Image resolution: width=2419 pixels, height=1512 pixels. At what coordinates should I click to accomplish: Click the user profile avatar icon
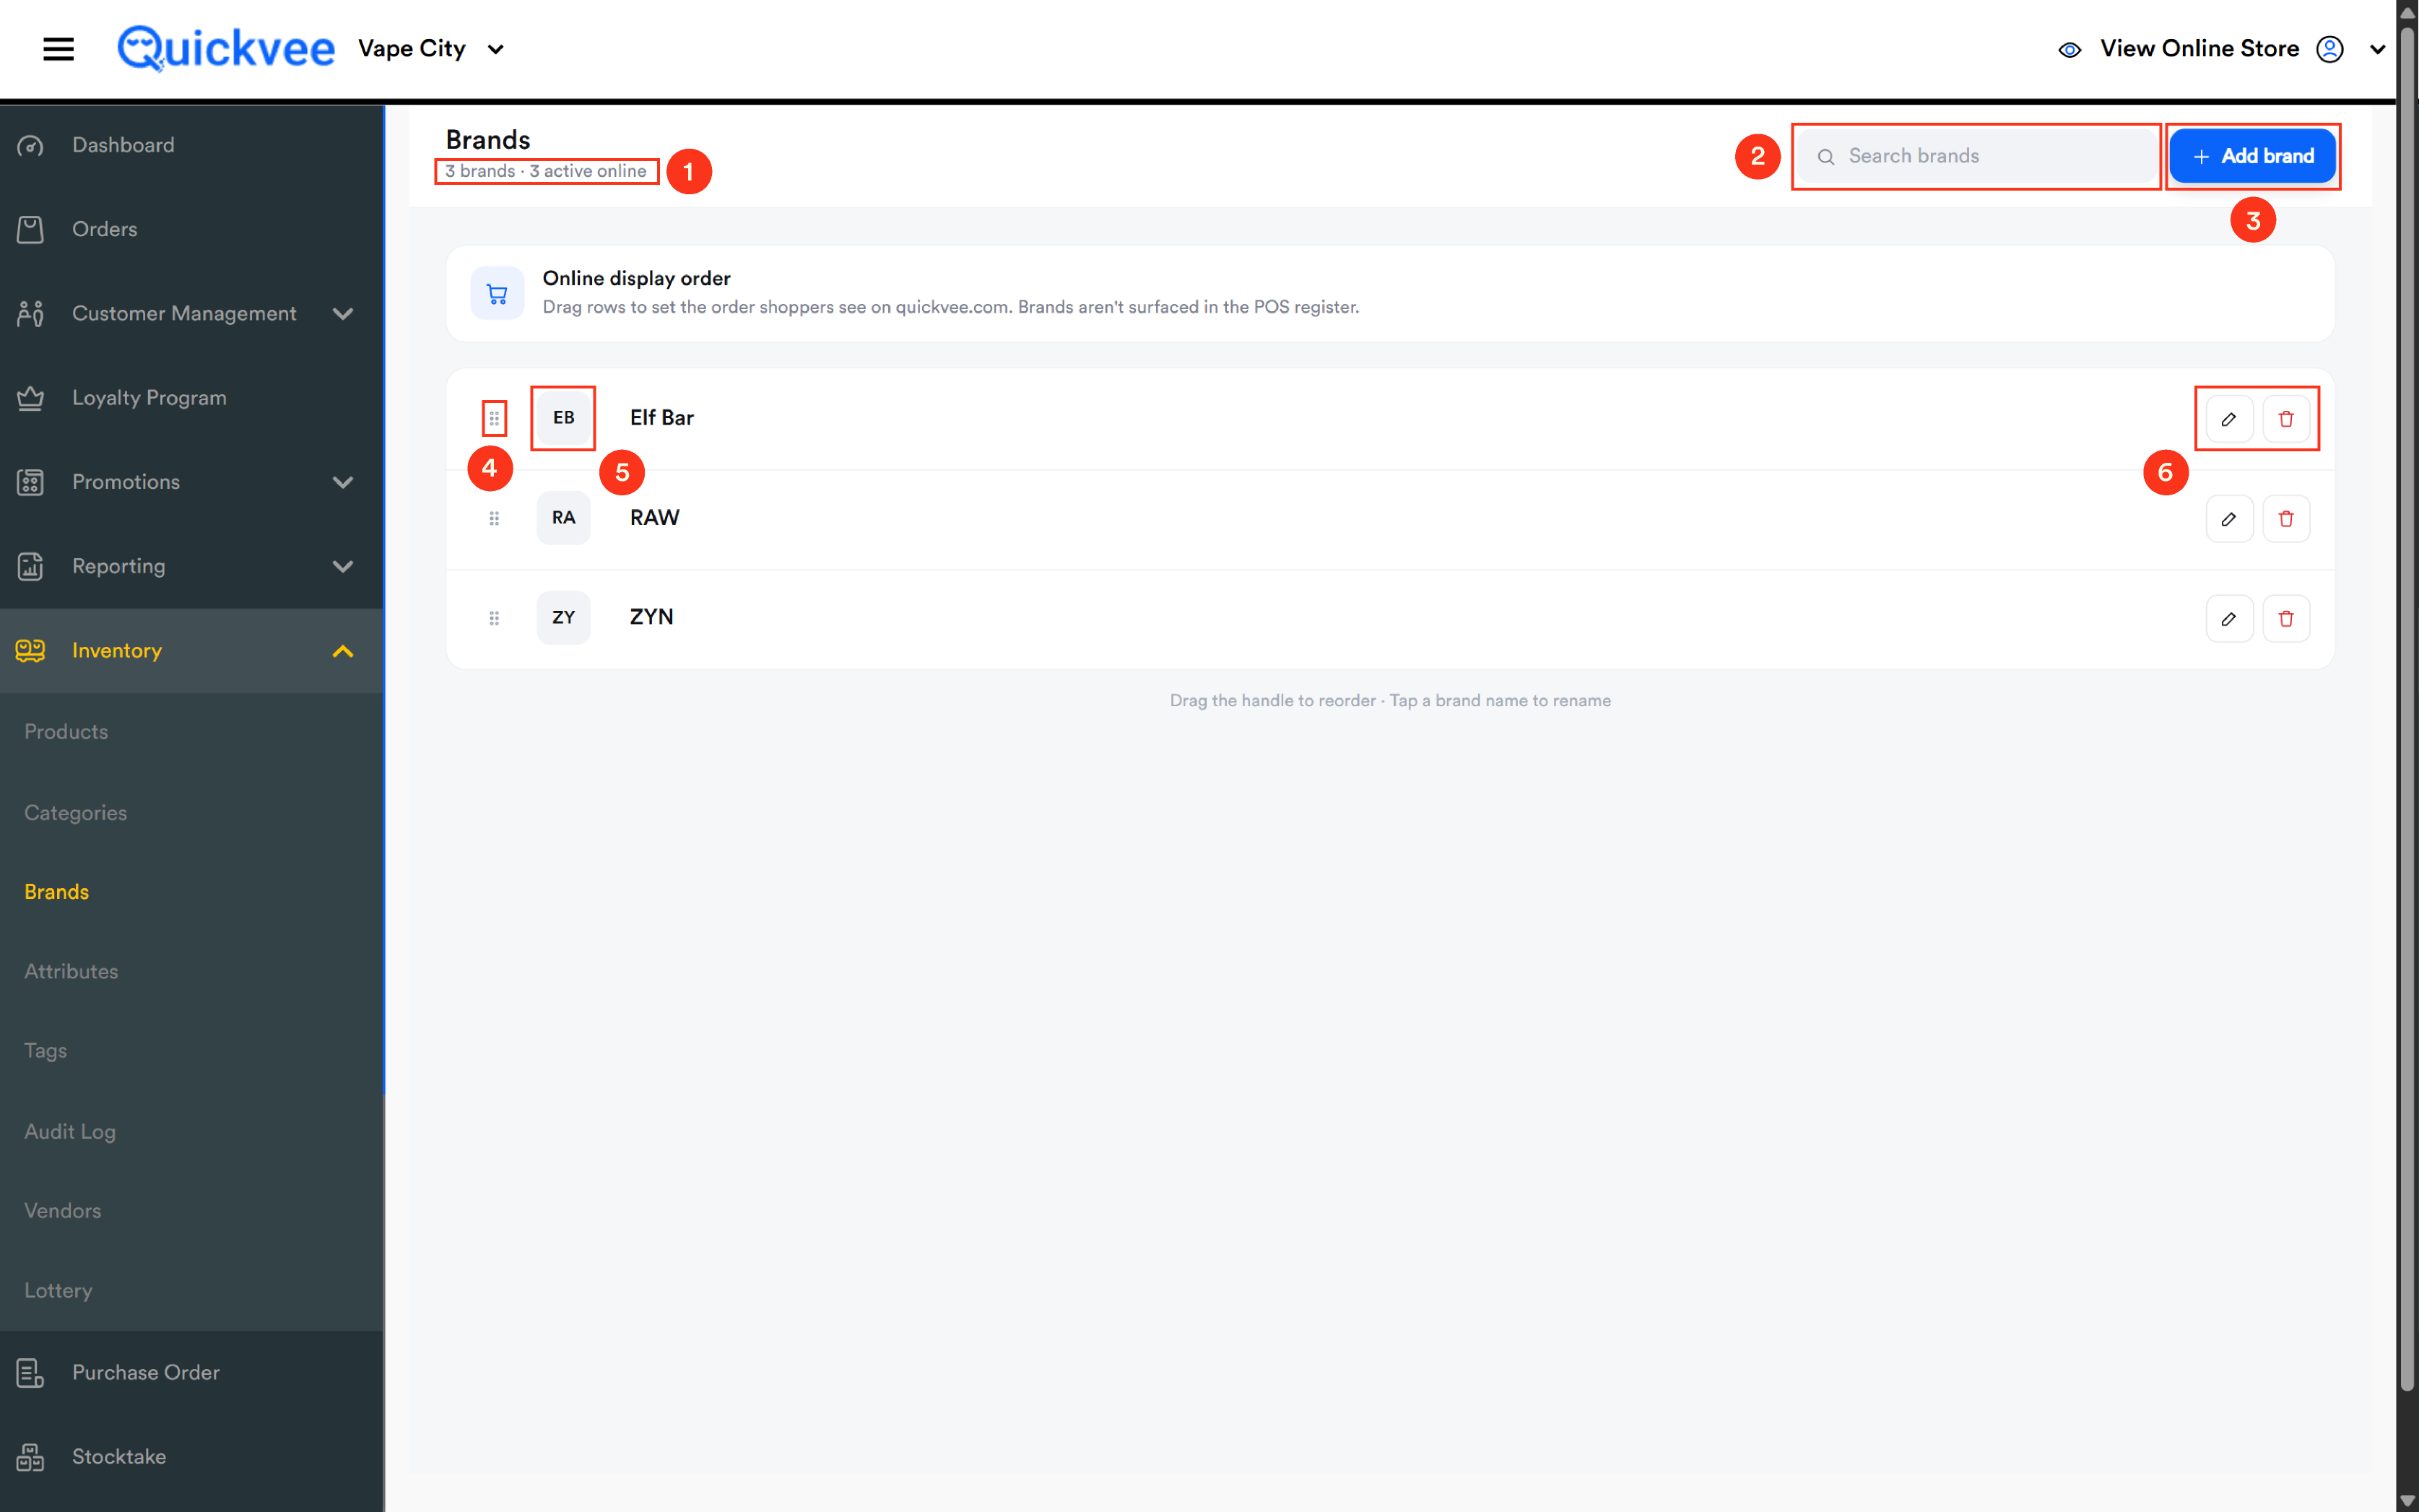2330,48
